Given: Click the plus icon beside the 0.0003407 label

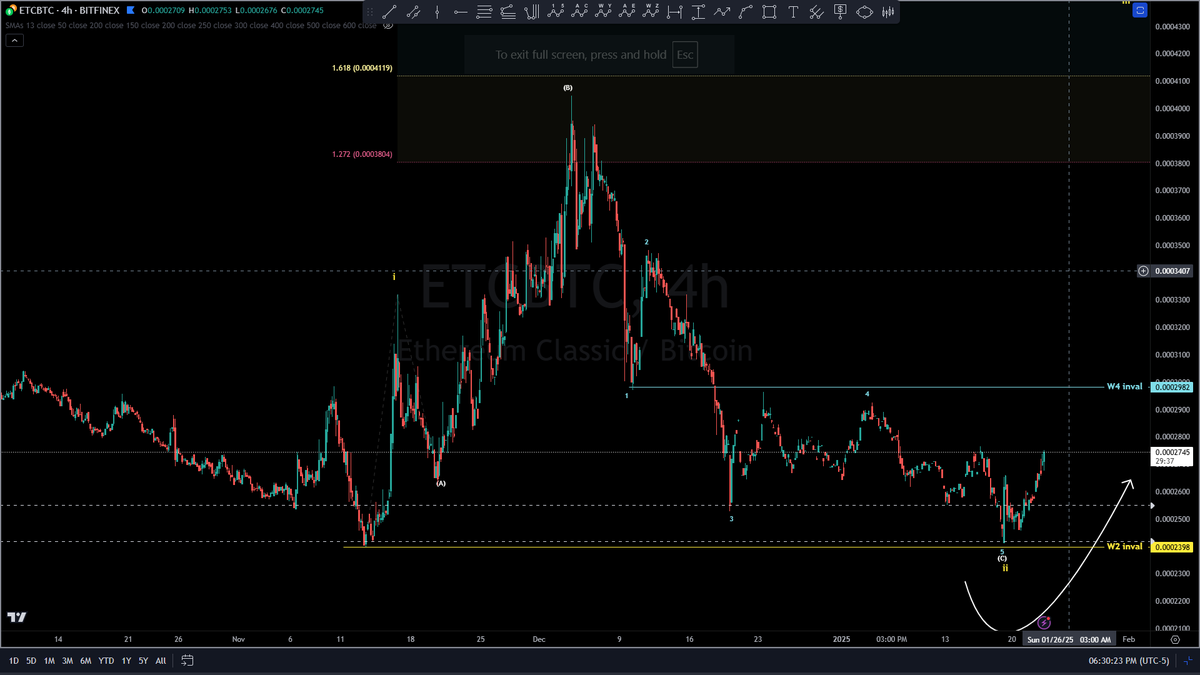Looking at the screenshot, I should tap(1143, 271).
